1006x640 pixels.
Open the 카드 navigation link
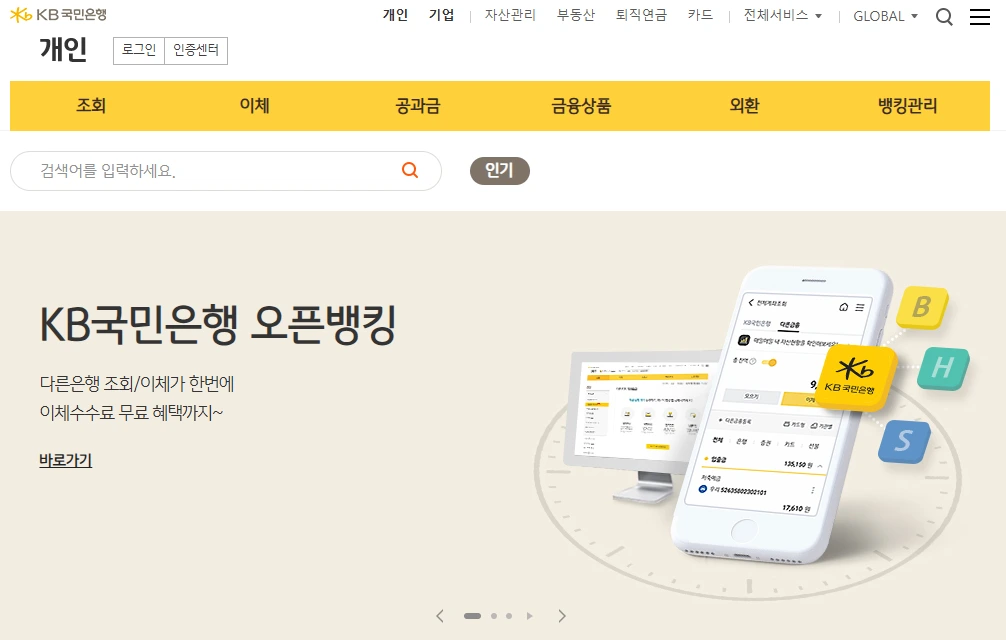[701, 15]
